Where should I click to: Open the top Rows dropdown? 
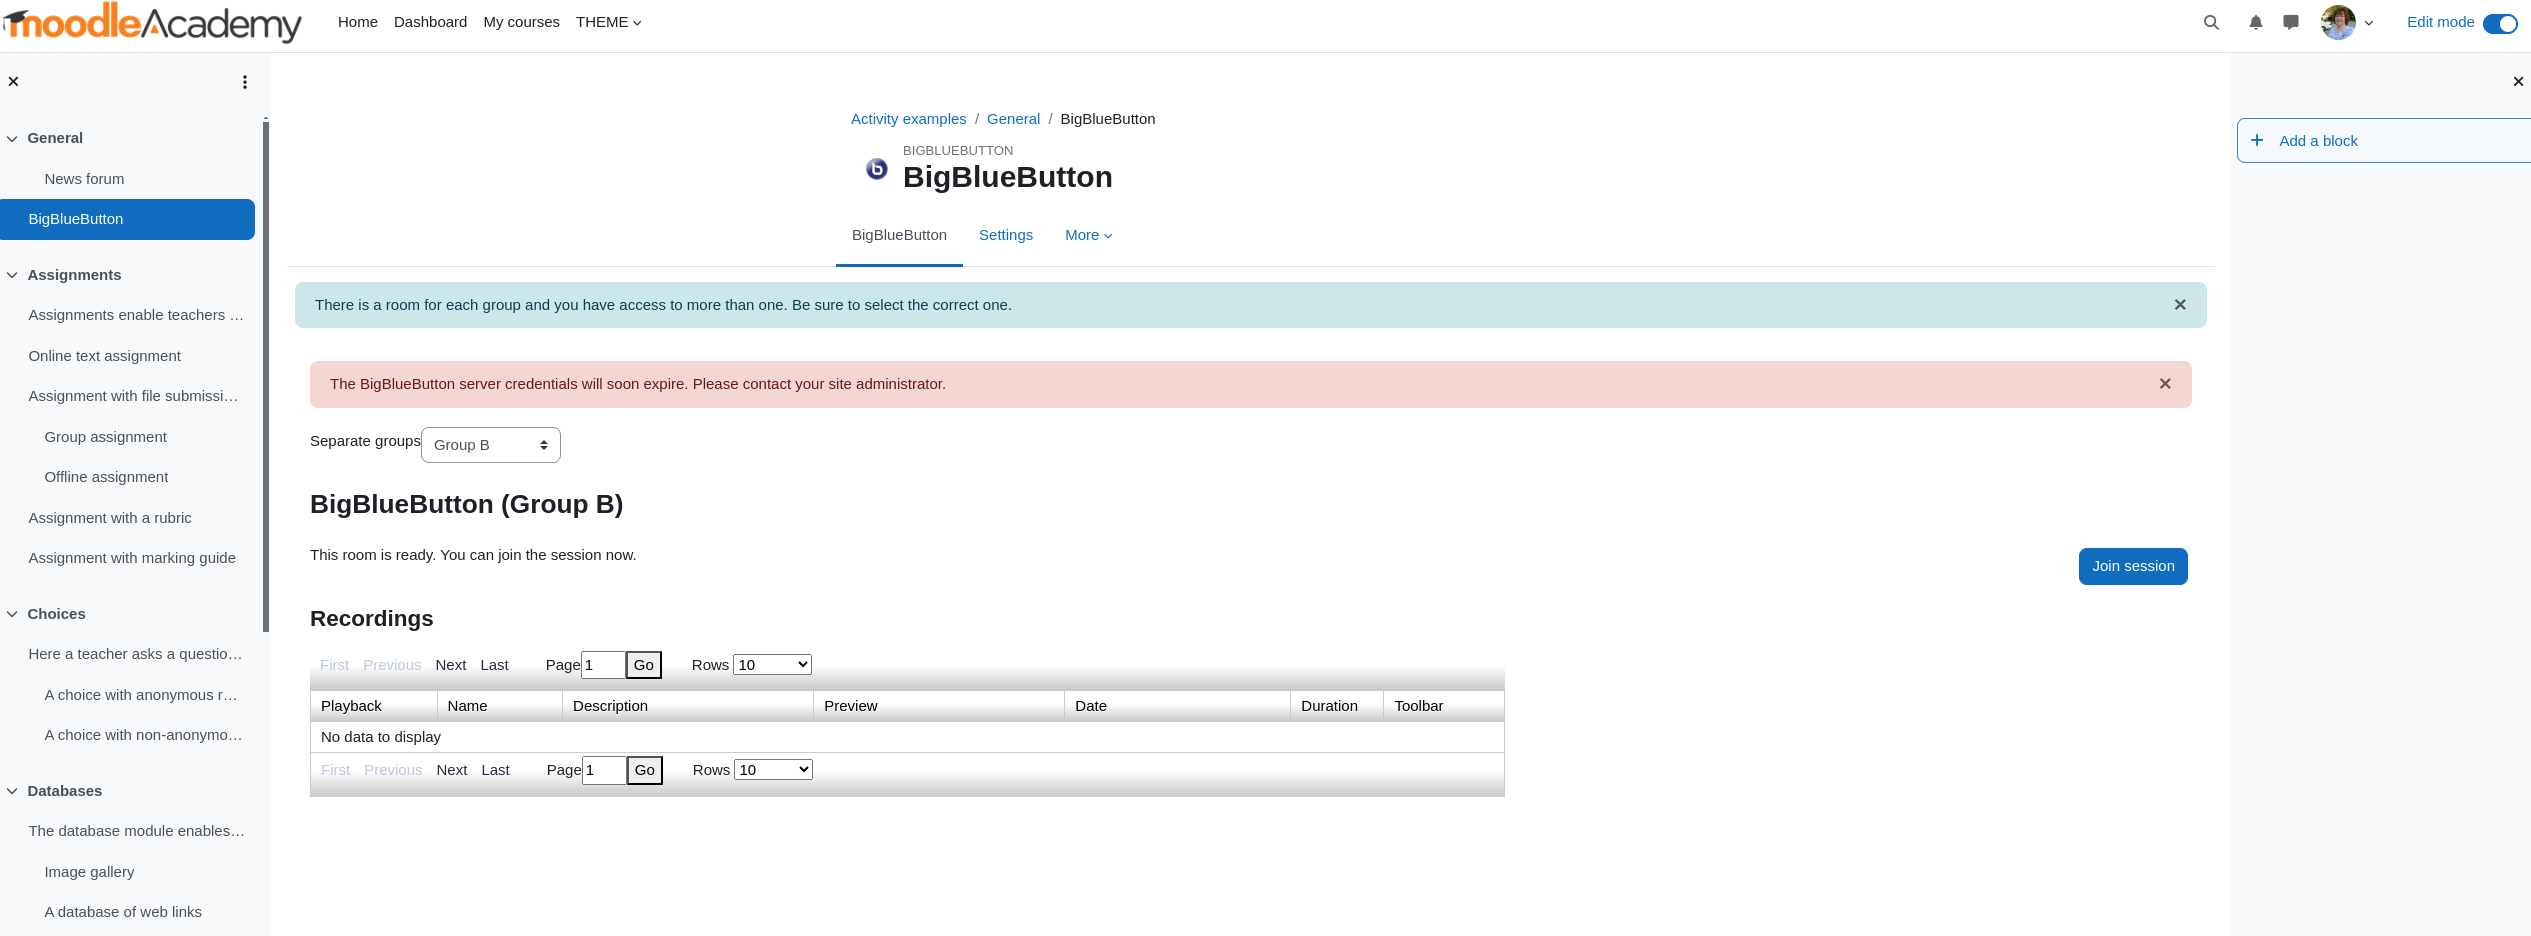coord(772,665)
